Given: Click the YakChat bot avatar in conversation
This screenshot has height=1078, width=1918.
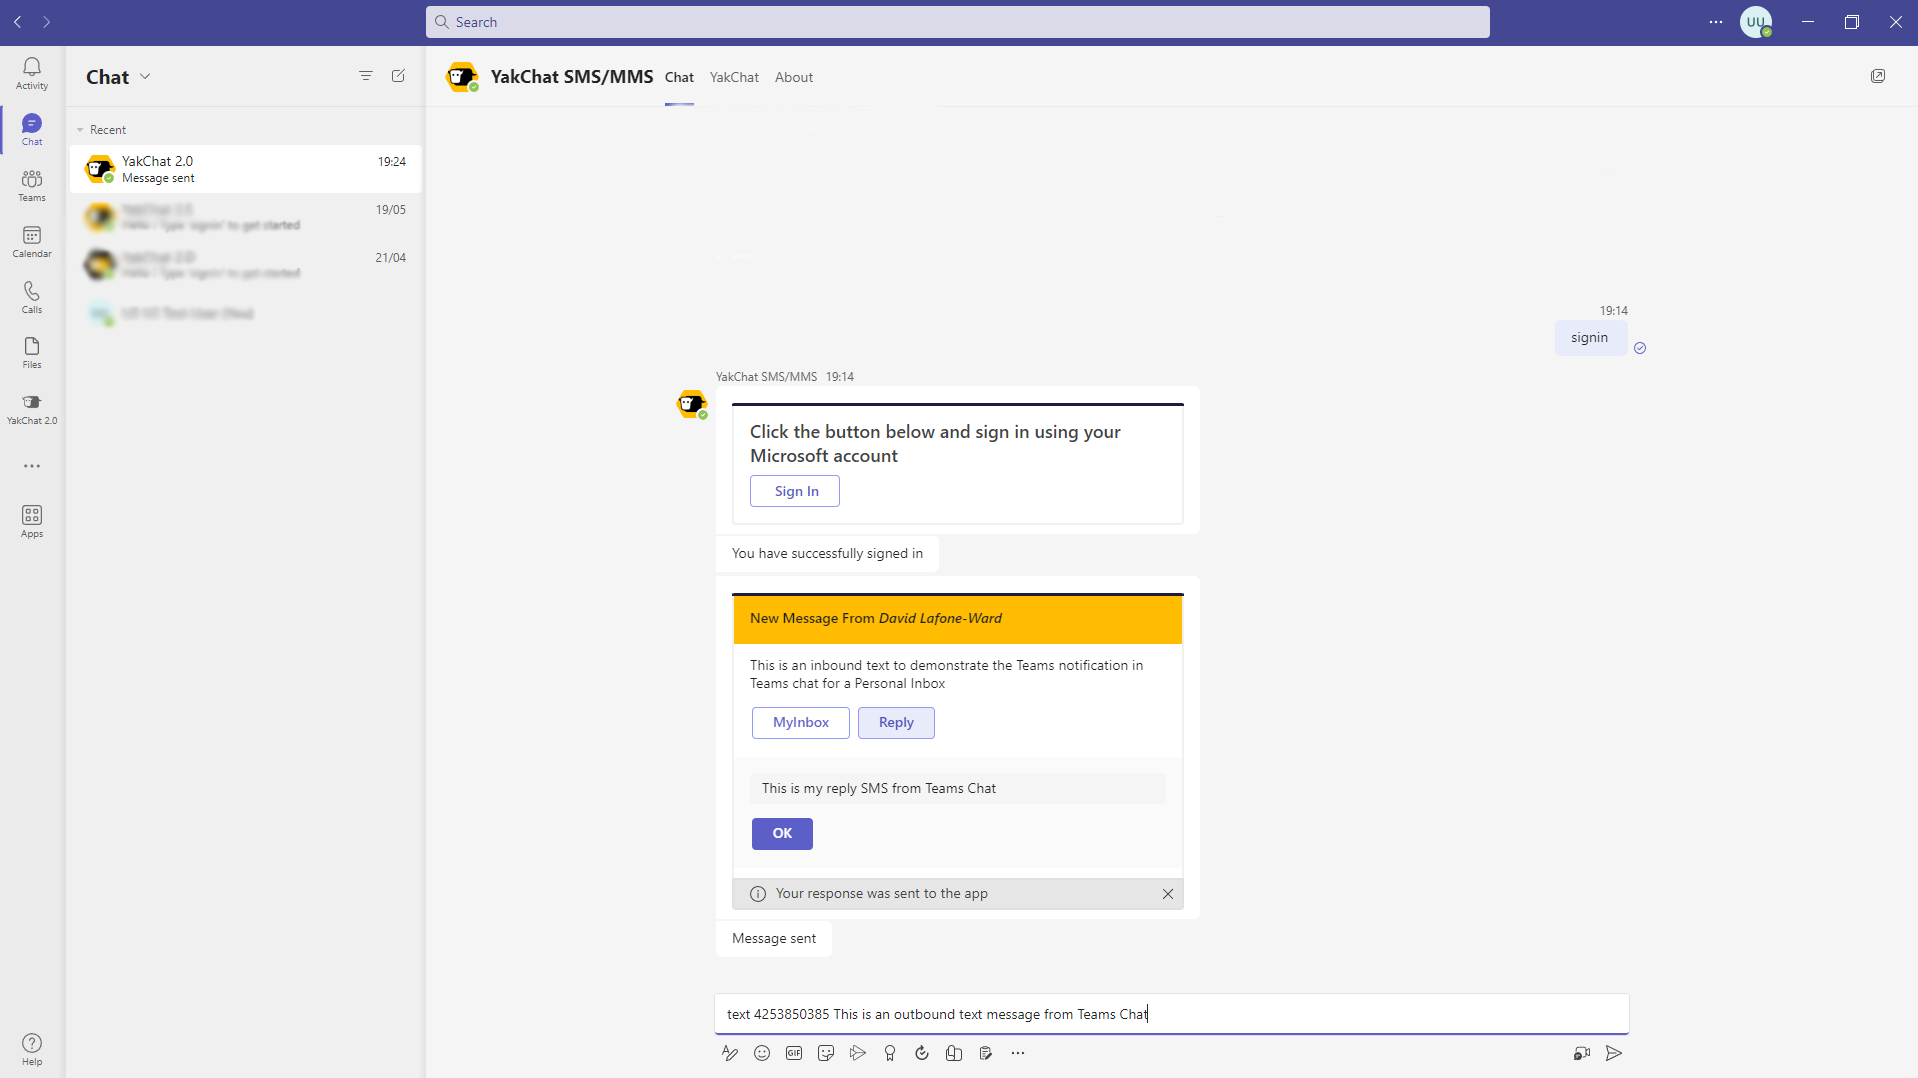Looking at the screenshot, I should click(692, 404).
